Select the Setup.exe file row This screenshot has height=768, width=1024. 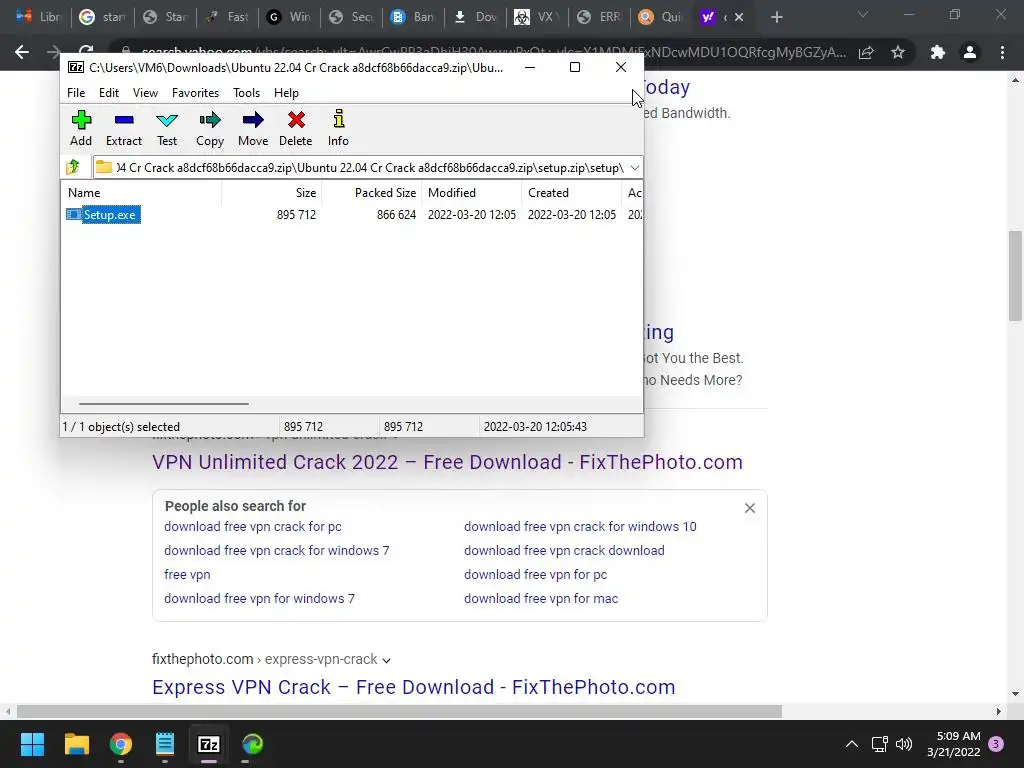352,215
